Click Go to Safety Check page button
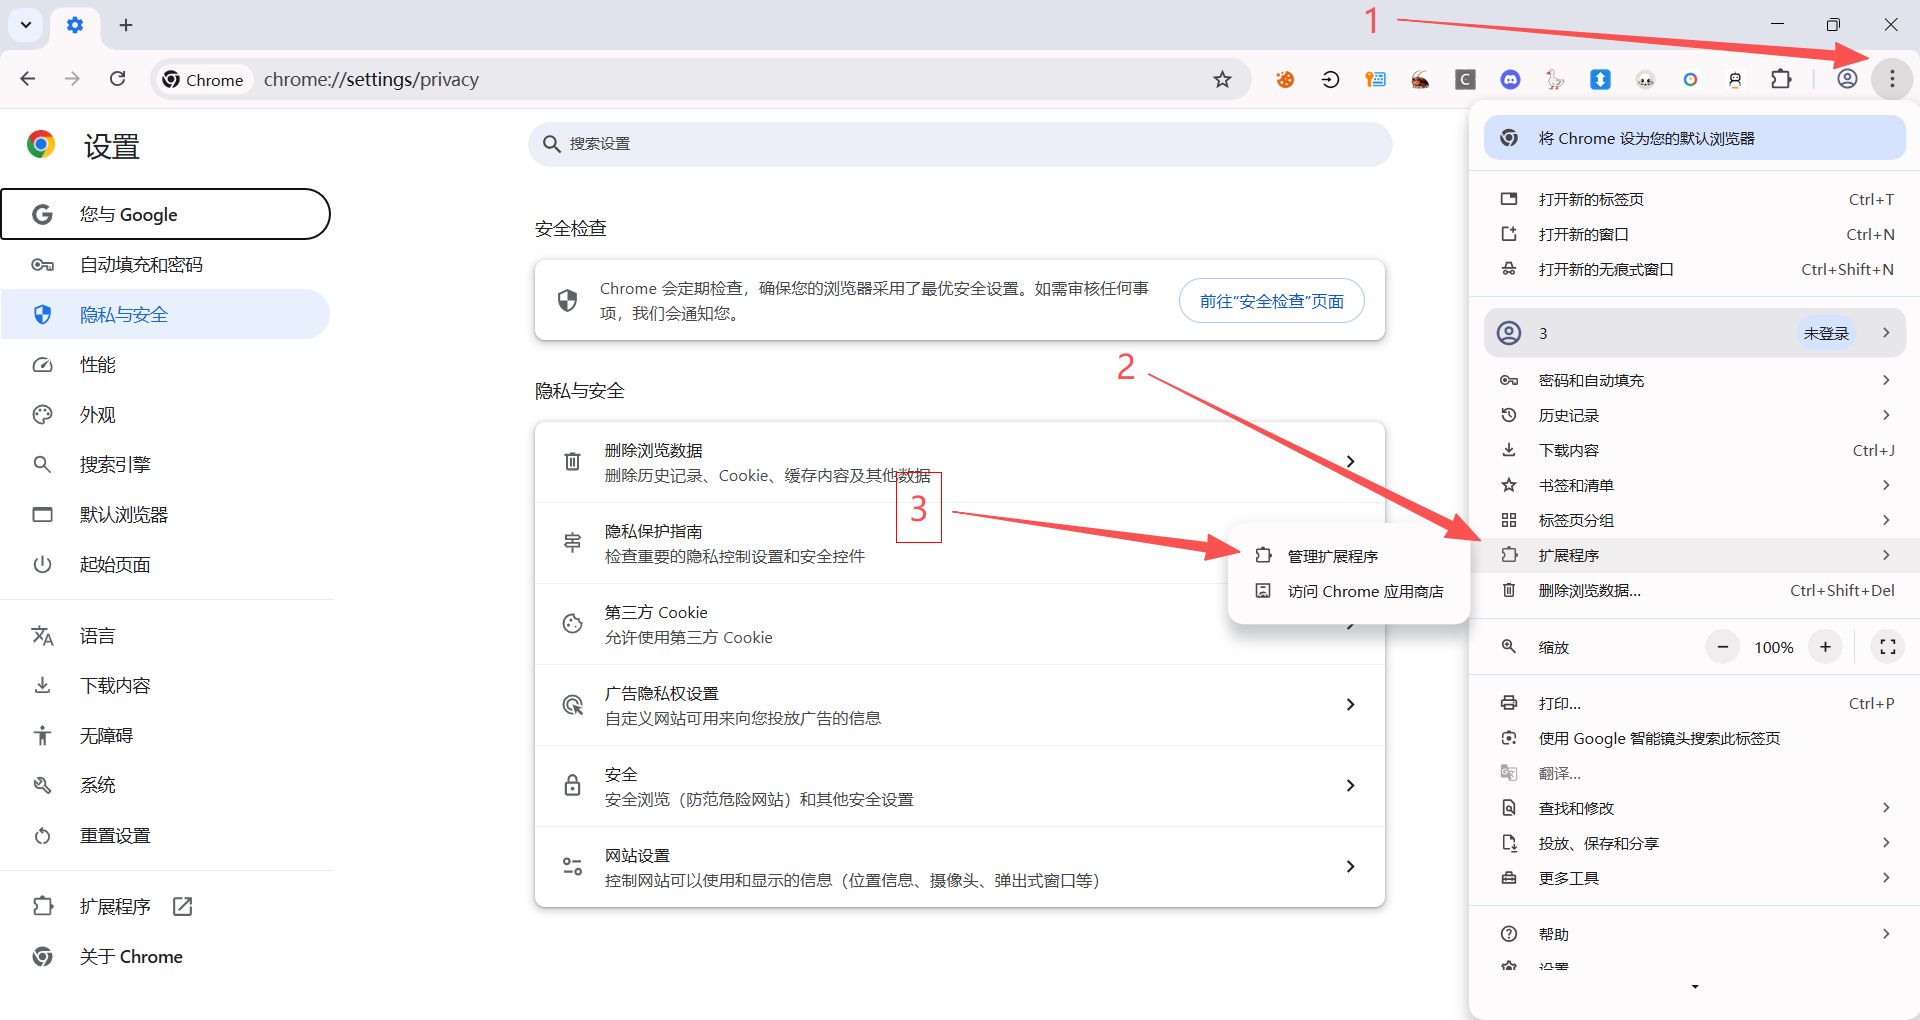The width and height of the screenshot is (1920, 1020). 1271,301
